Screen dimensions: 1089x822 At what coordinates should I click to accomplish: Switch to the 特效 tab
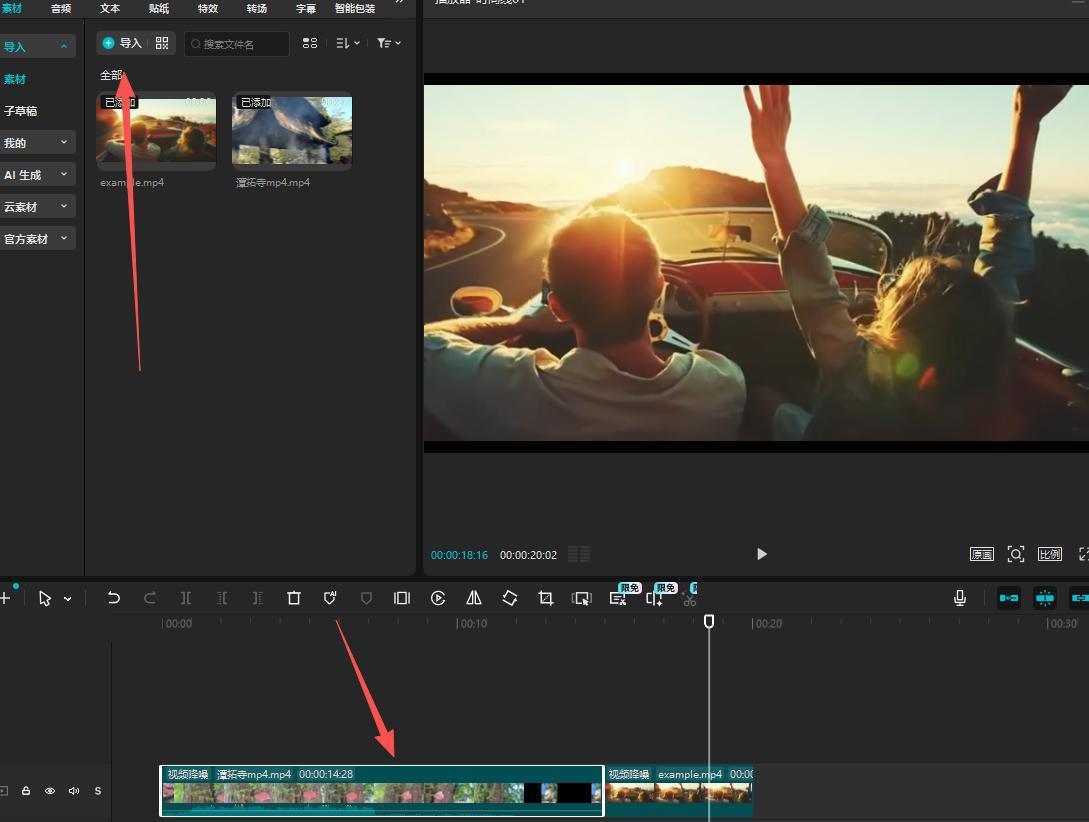[208, 8]
